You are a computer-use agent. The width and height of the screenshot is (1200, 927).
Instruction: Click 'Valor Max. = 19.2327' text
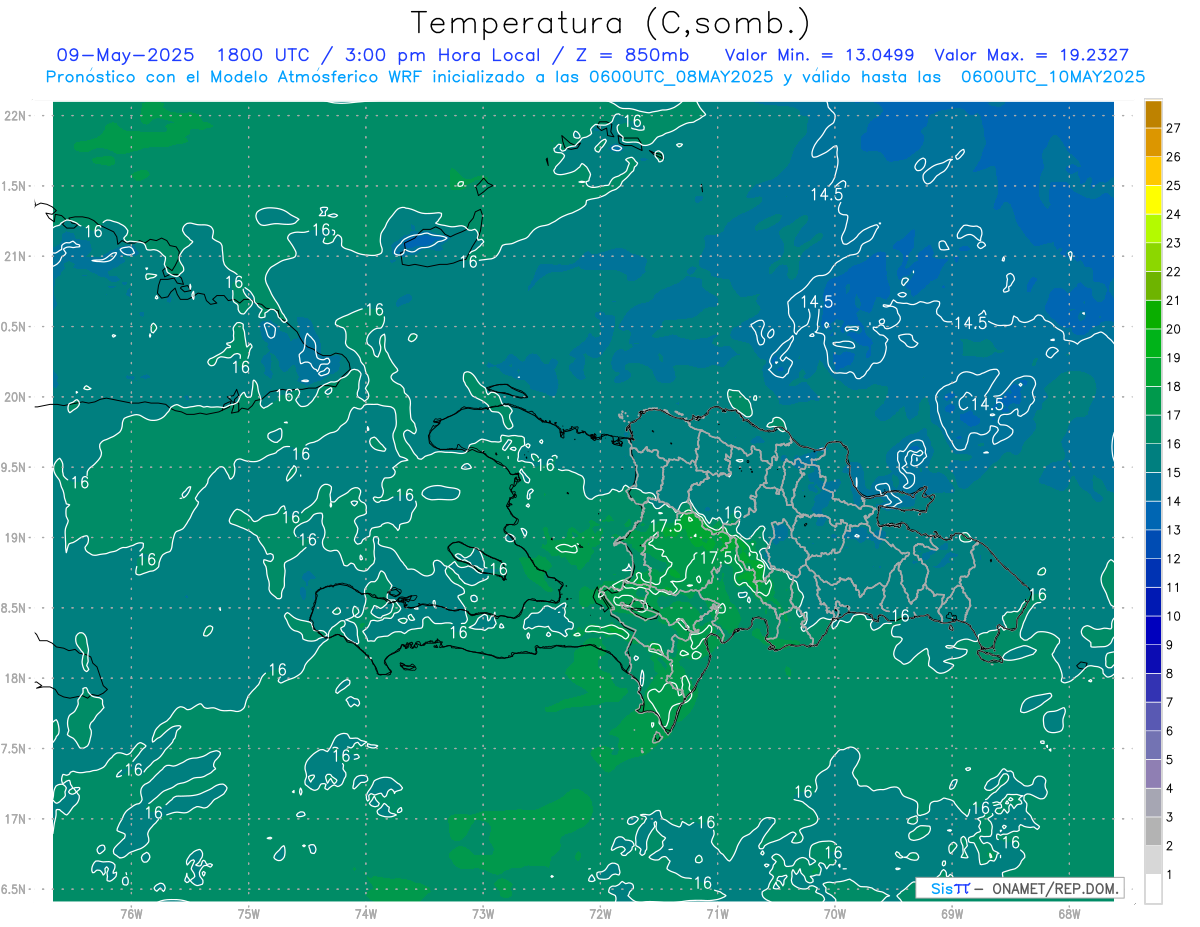click(1031, 55)
